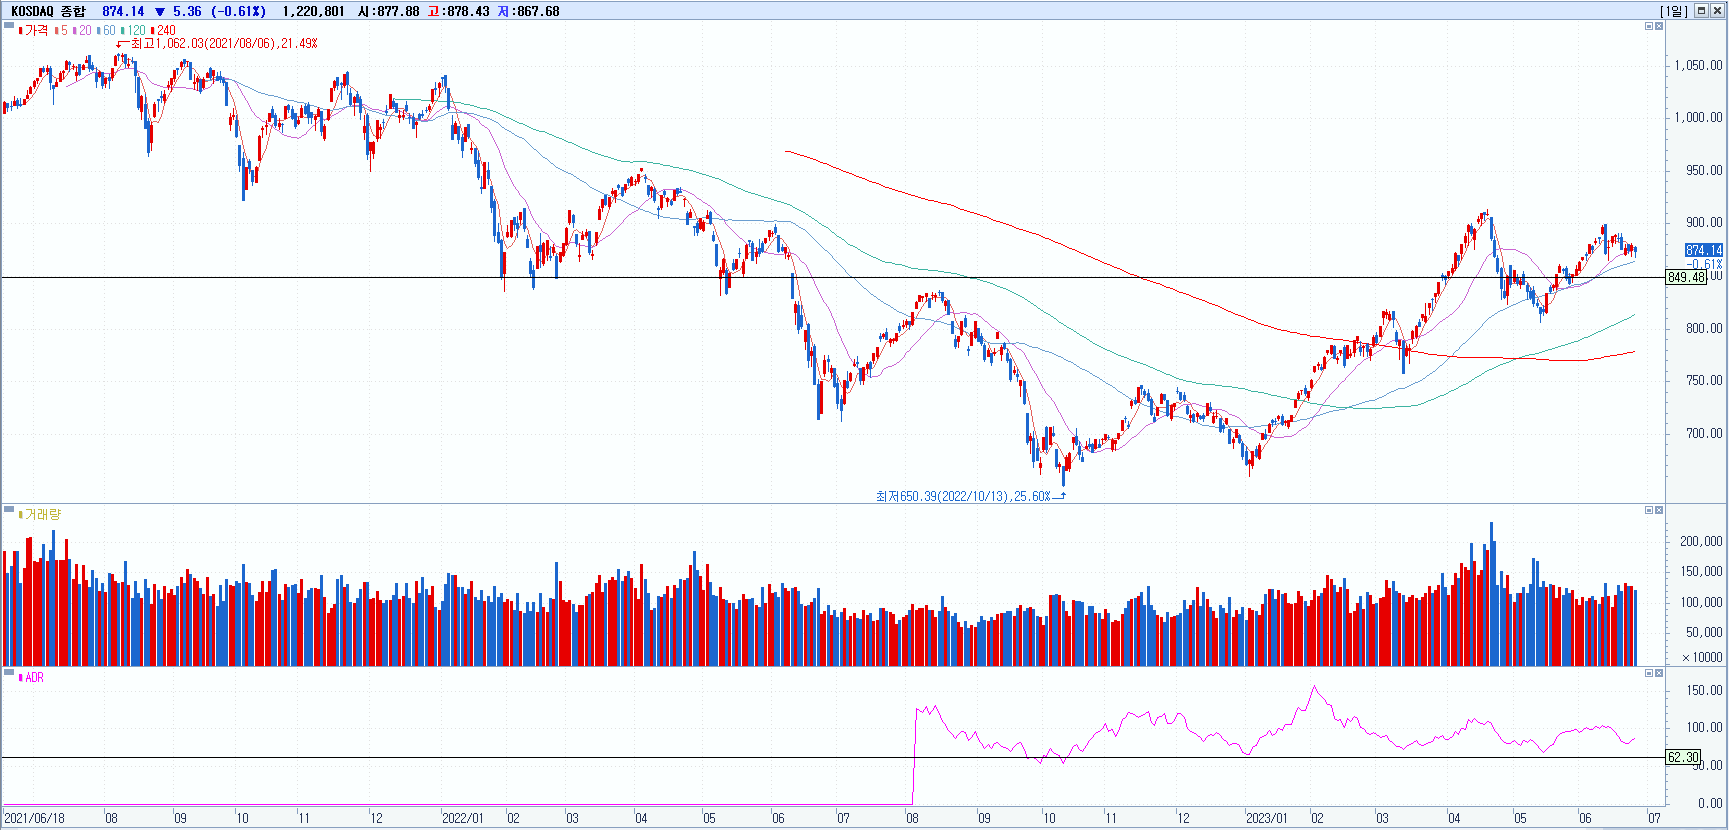Viewport: 1729px width, 830px height.
Task: Click the 874.14 current price axis tag
Action: (x=1704, y=250)
